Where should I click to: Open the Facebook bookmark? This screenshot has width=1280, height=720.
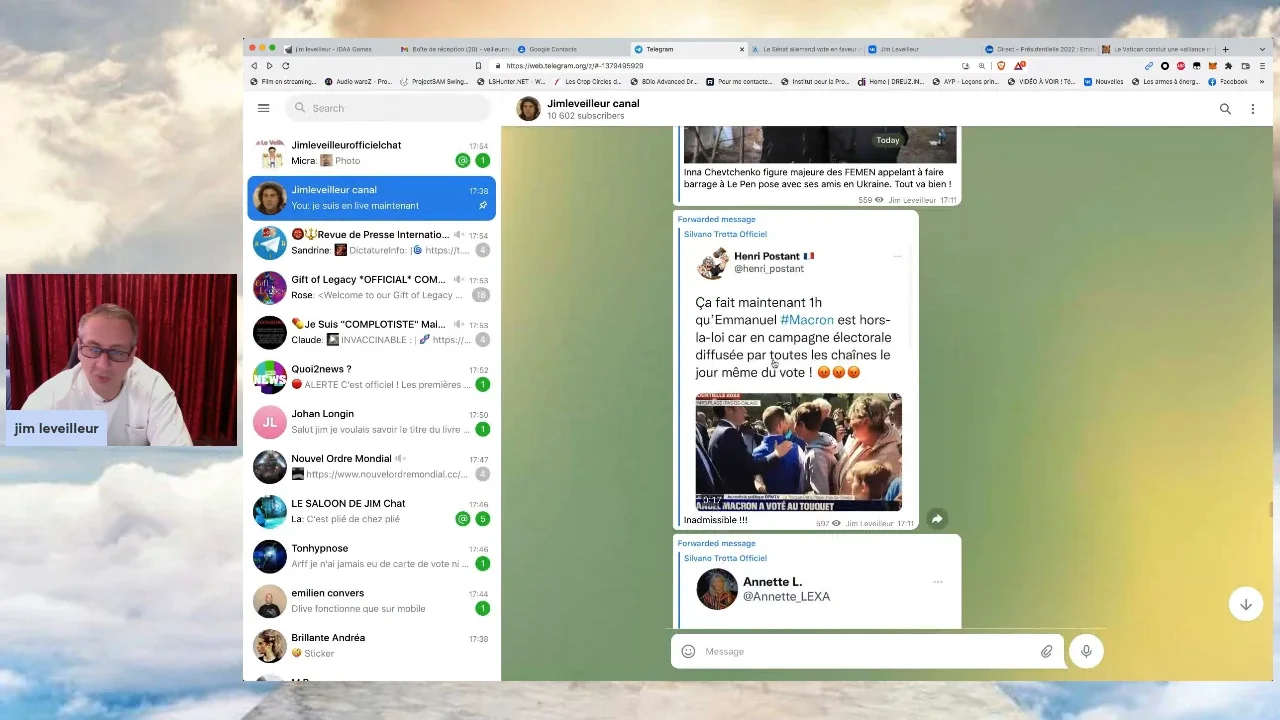(x=1228, y=82)
